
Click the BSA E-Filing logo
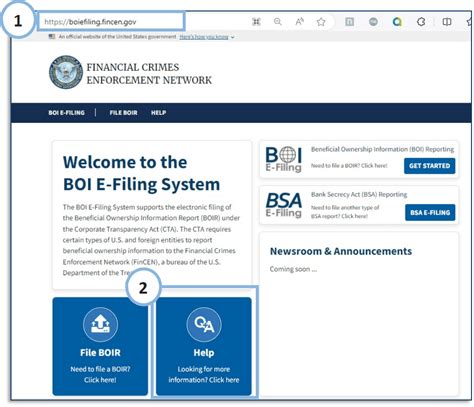(x=284, y=205)
